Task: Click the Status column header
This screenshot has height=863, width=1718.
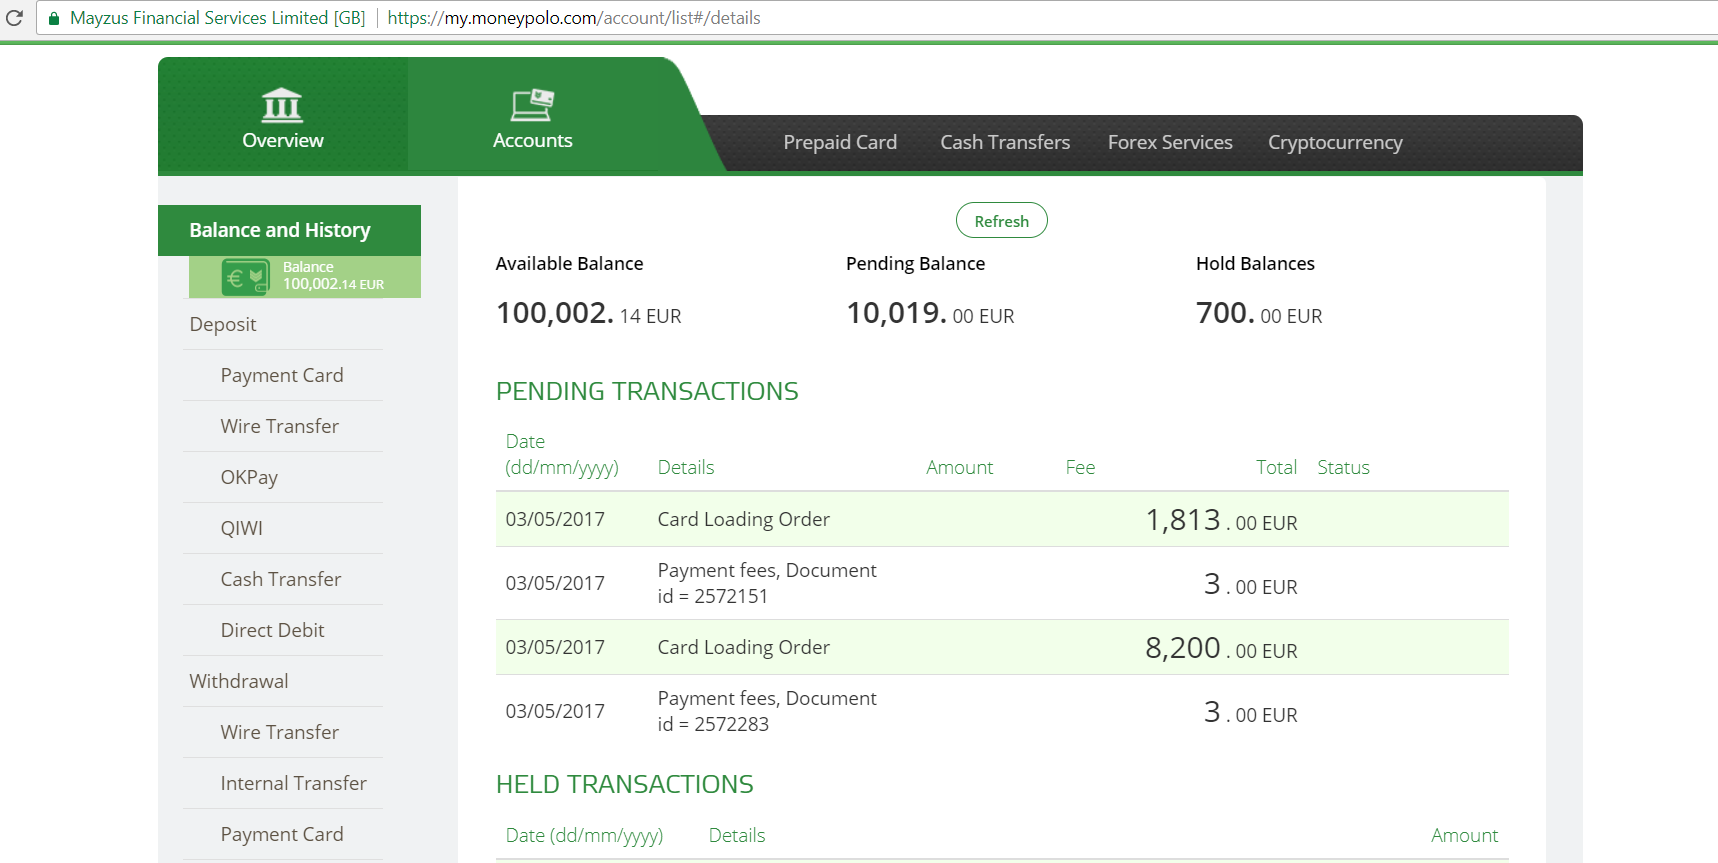Action: (x=1343, y=467)
